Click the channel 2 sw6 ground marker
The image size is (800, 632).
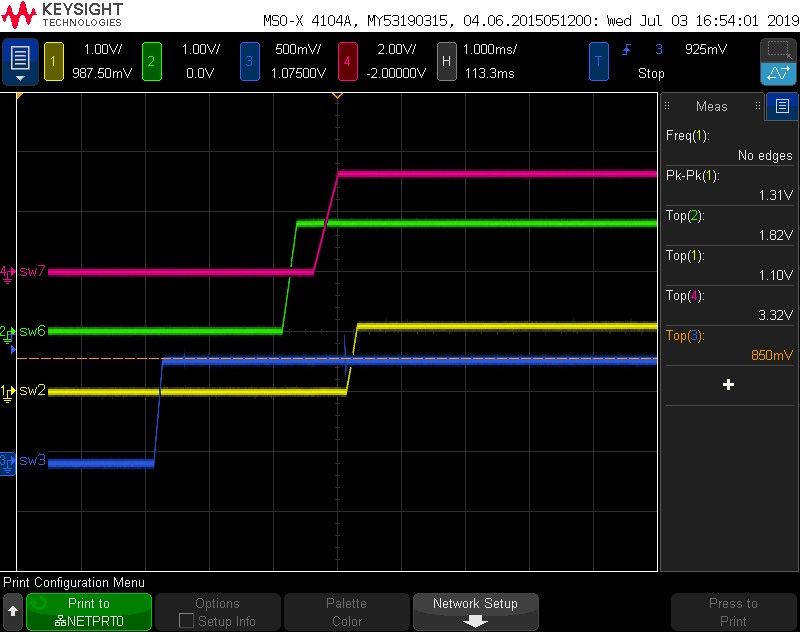[x=7, y=334]
